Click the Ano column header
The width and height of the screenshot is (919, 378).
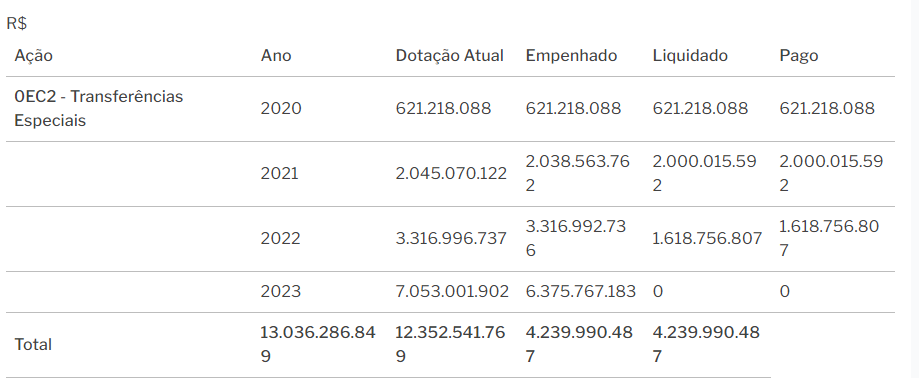pyautogui.click(x=276, y=56)
